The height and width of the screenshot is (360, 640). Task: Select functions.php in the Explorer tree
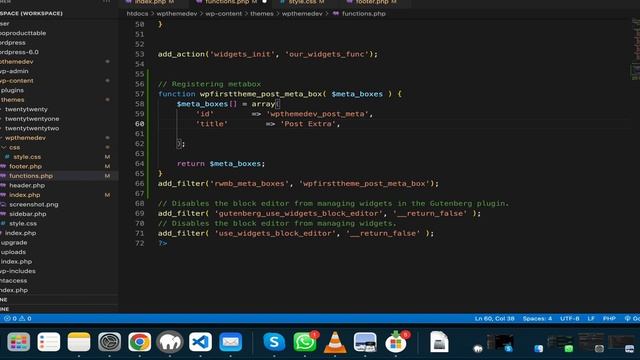[31, 176]
